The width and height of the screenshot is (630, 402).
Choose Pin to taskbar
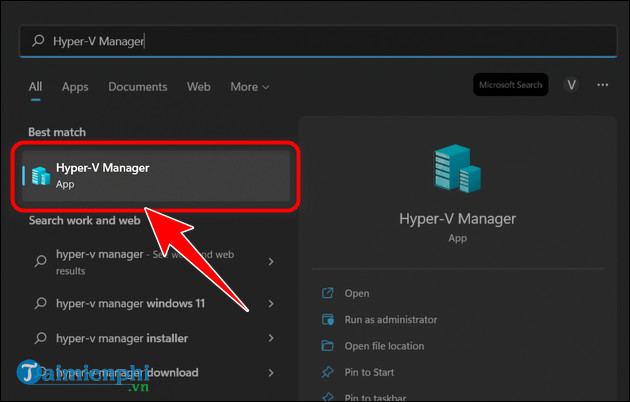pos(375,398)
